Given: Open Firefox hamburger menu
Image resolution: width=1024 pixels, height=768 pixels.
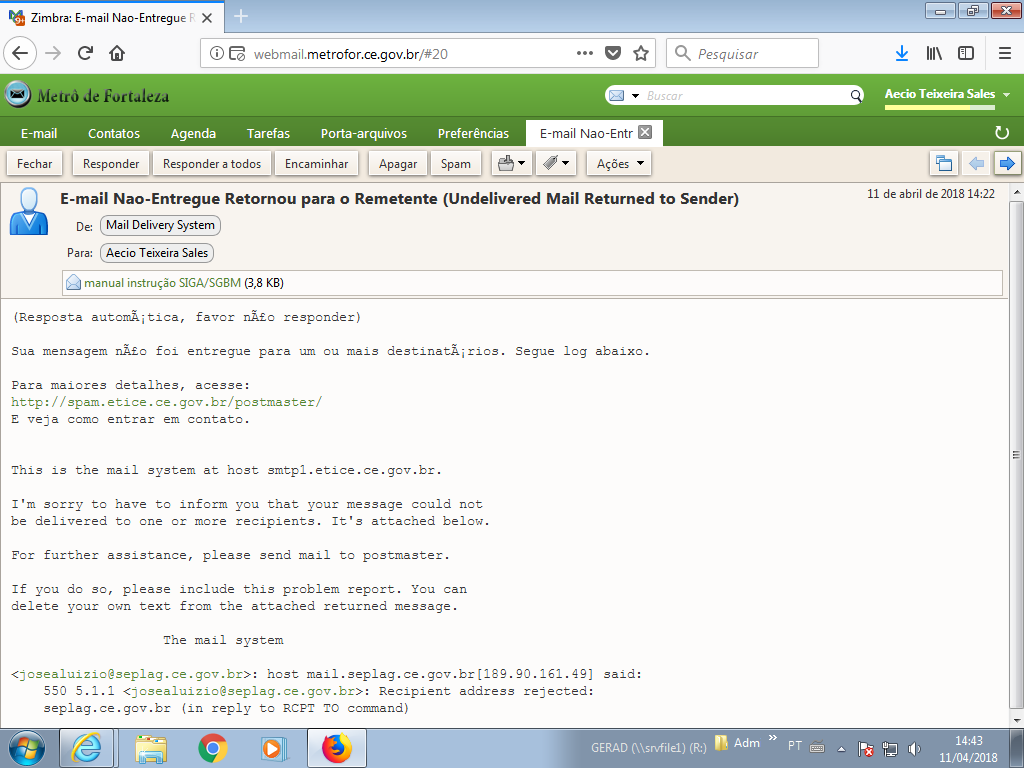Looking at the screenshot, I should (1005, 54).
